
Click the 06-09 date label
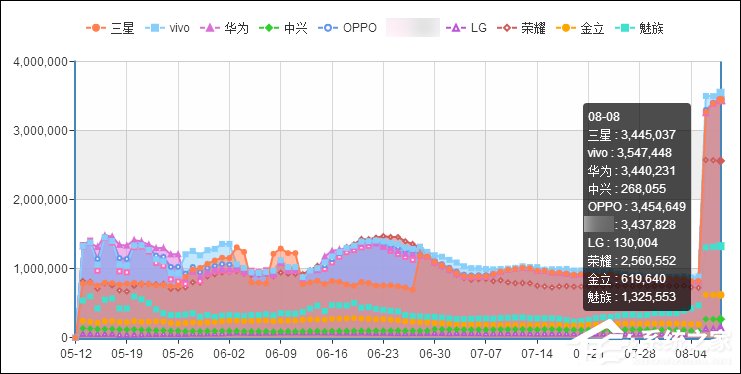(x=280, y=354)
